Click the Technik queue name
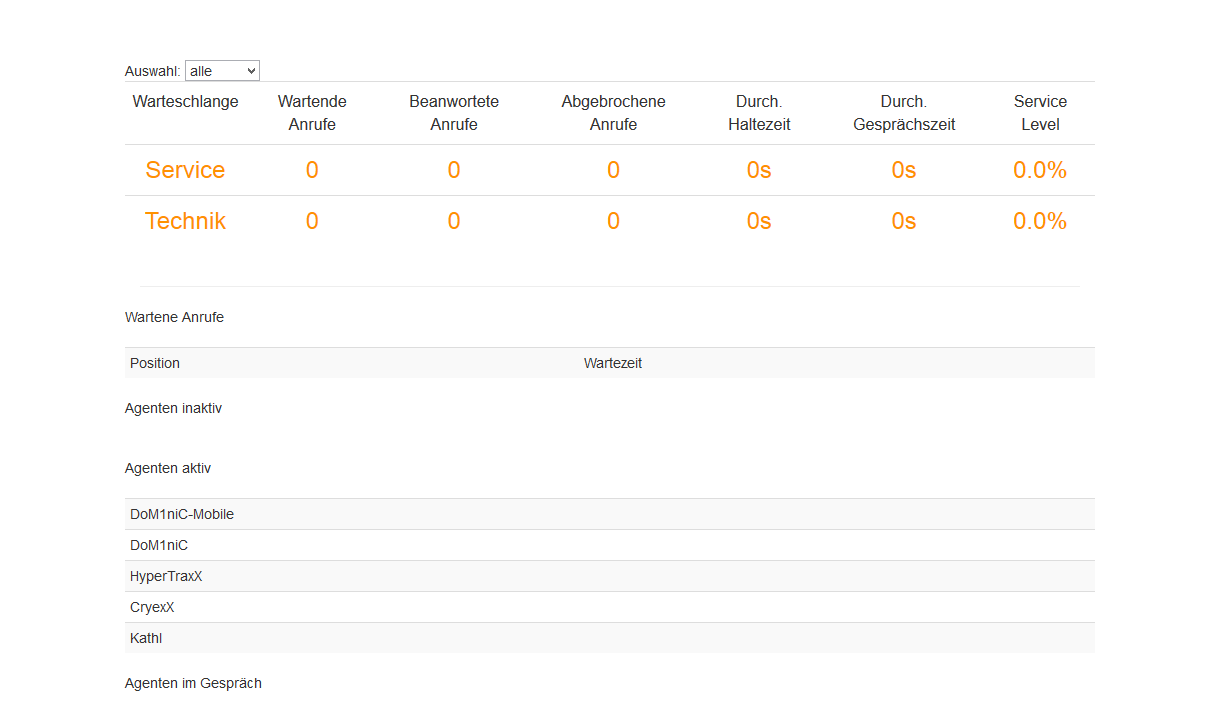 click(185, 221)
